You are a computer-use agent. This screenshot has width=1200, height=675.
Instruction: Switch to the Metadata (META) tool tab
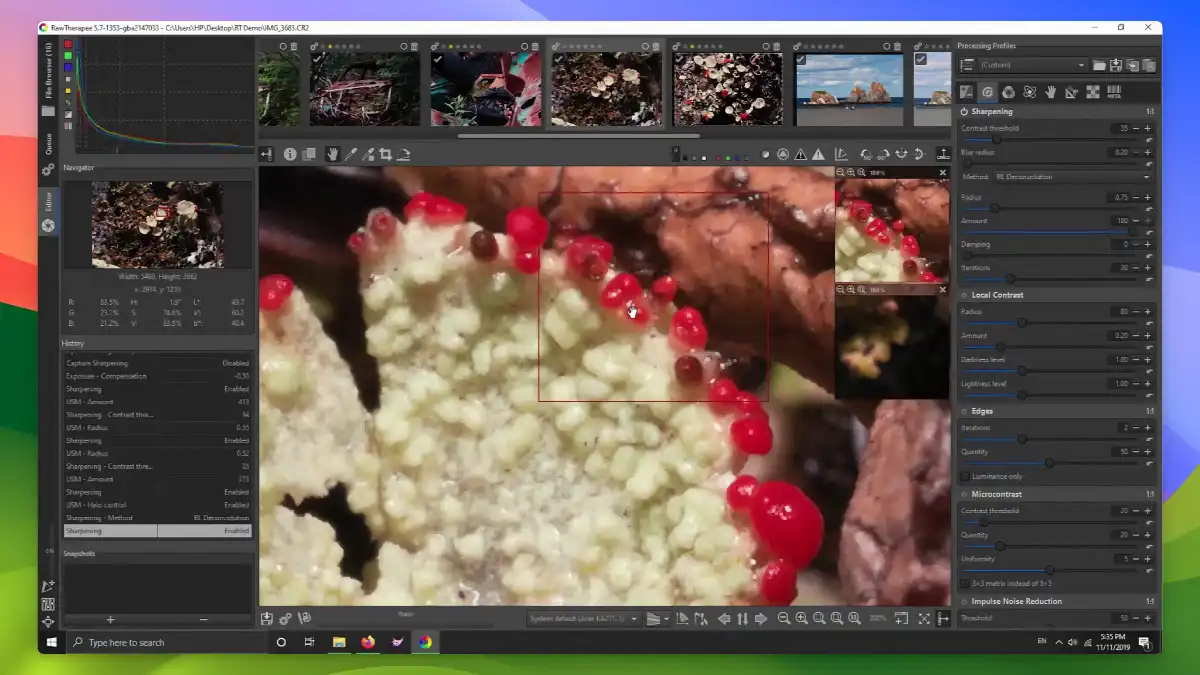coord(1114,92)
